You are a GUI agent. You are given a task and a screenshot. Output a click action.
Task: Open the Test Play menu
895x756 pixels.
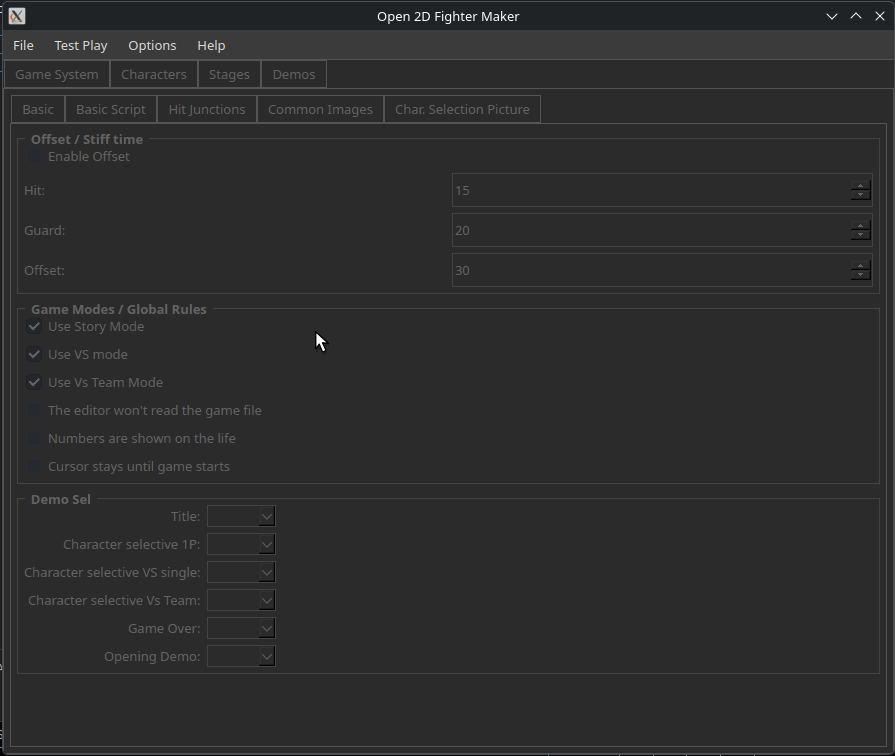click(80, 46)
